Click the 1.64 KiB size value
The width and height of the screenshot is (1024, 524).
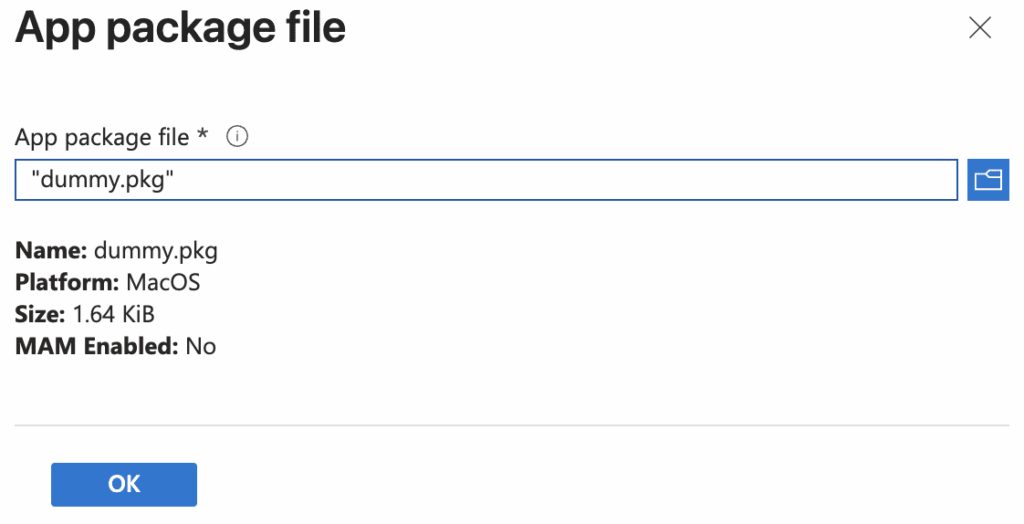coord(113,314)
